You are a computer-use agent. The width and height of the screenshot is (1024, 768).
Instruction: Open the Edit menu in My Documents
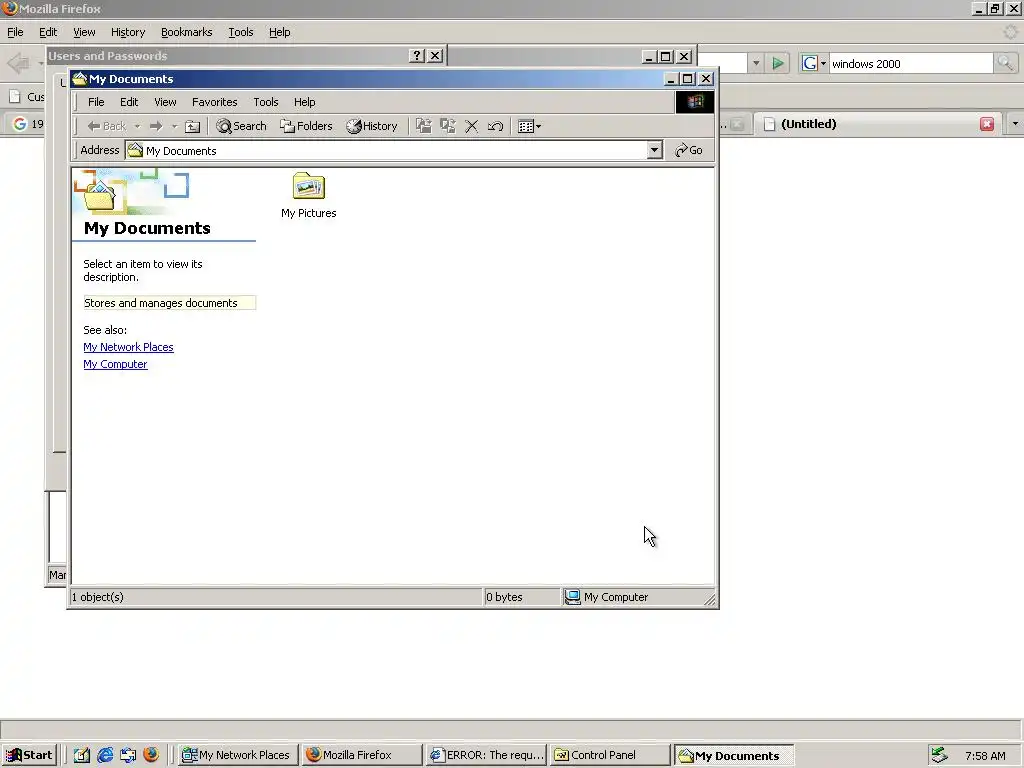tap(129, 102)
